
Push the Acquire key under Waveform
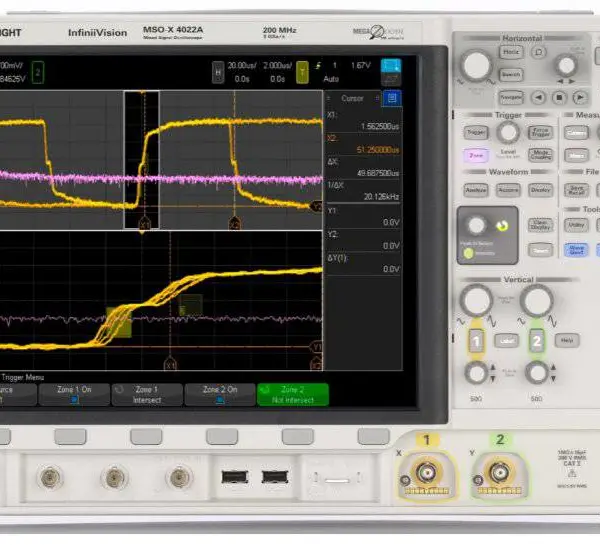point(508,190)
